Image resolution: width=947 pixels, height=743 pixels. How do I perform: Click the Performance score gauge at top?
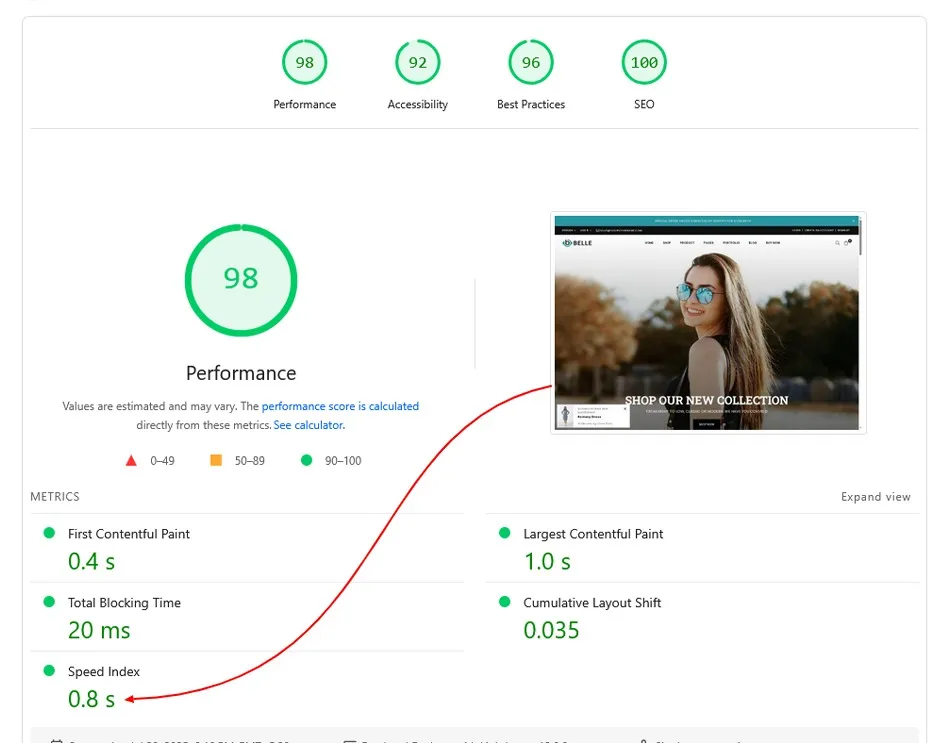point(304,63)
